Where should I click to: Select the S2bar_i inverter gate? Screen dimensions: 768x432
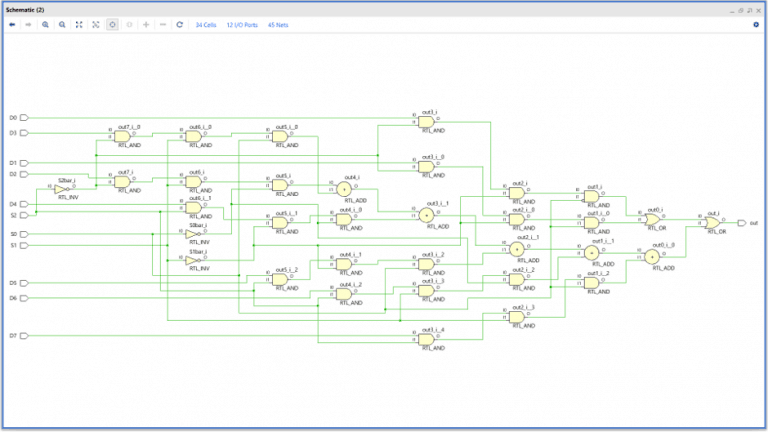click(61, 189)
